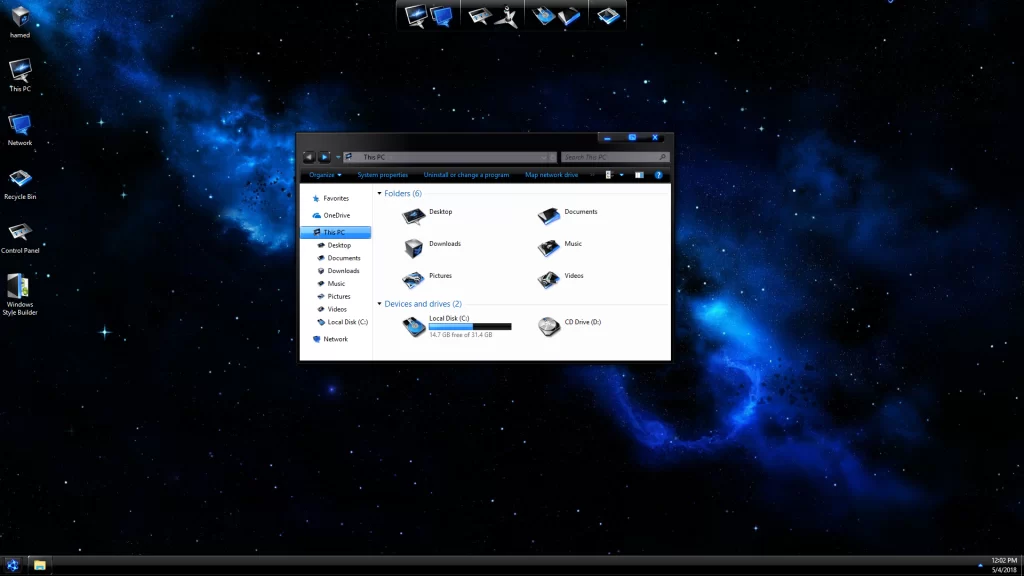
Task: Open the Organize dropdown menu
Action: (324, 175)
